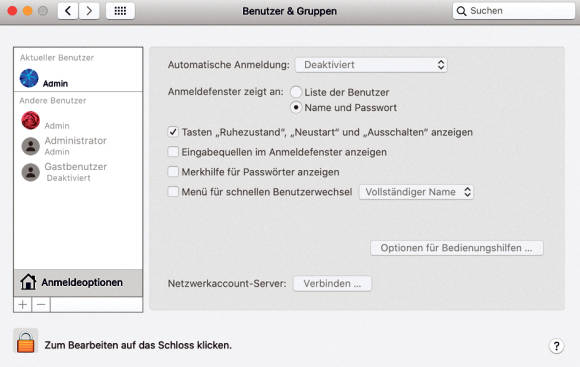The height and width of the screenshot is (367, 580).
Task: Click the orange lock icon to unlock
Action: pyautogui.click(x=26, y=342)
